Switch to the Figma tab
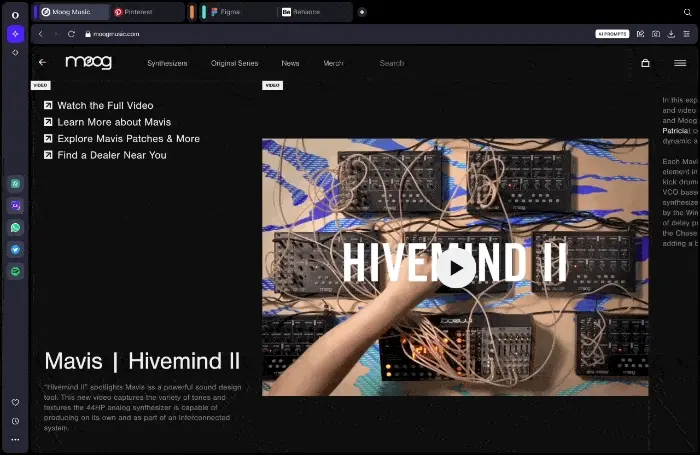Image resolution: width=700 pixels, height=455 pixels. [241, 12]
